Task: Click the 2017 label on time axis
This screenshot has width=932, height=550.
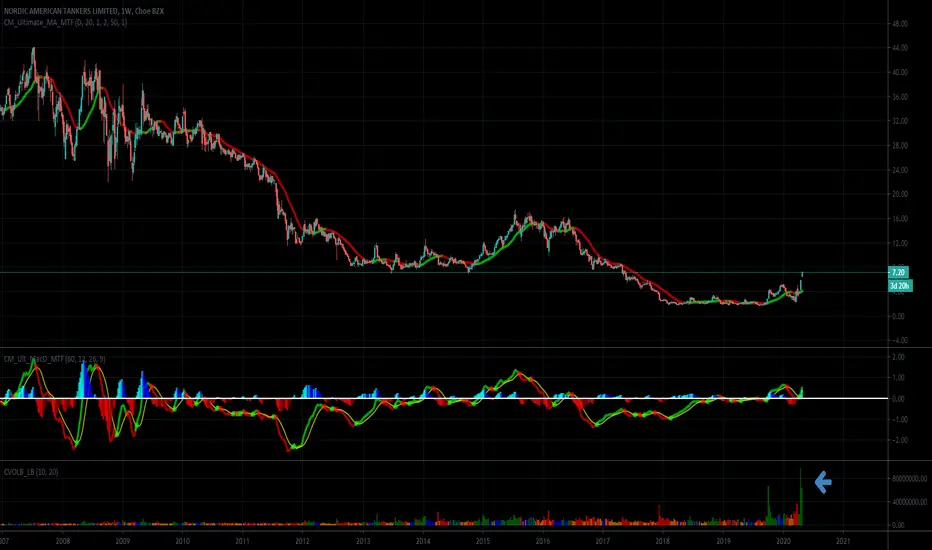Action: pyautogui.click(x=603, y=541)
